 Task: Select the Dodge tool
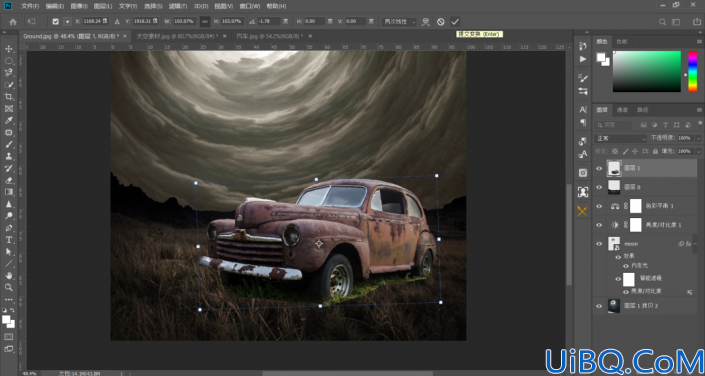(x=9, y=216)
